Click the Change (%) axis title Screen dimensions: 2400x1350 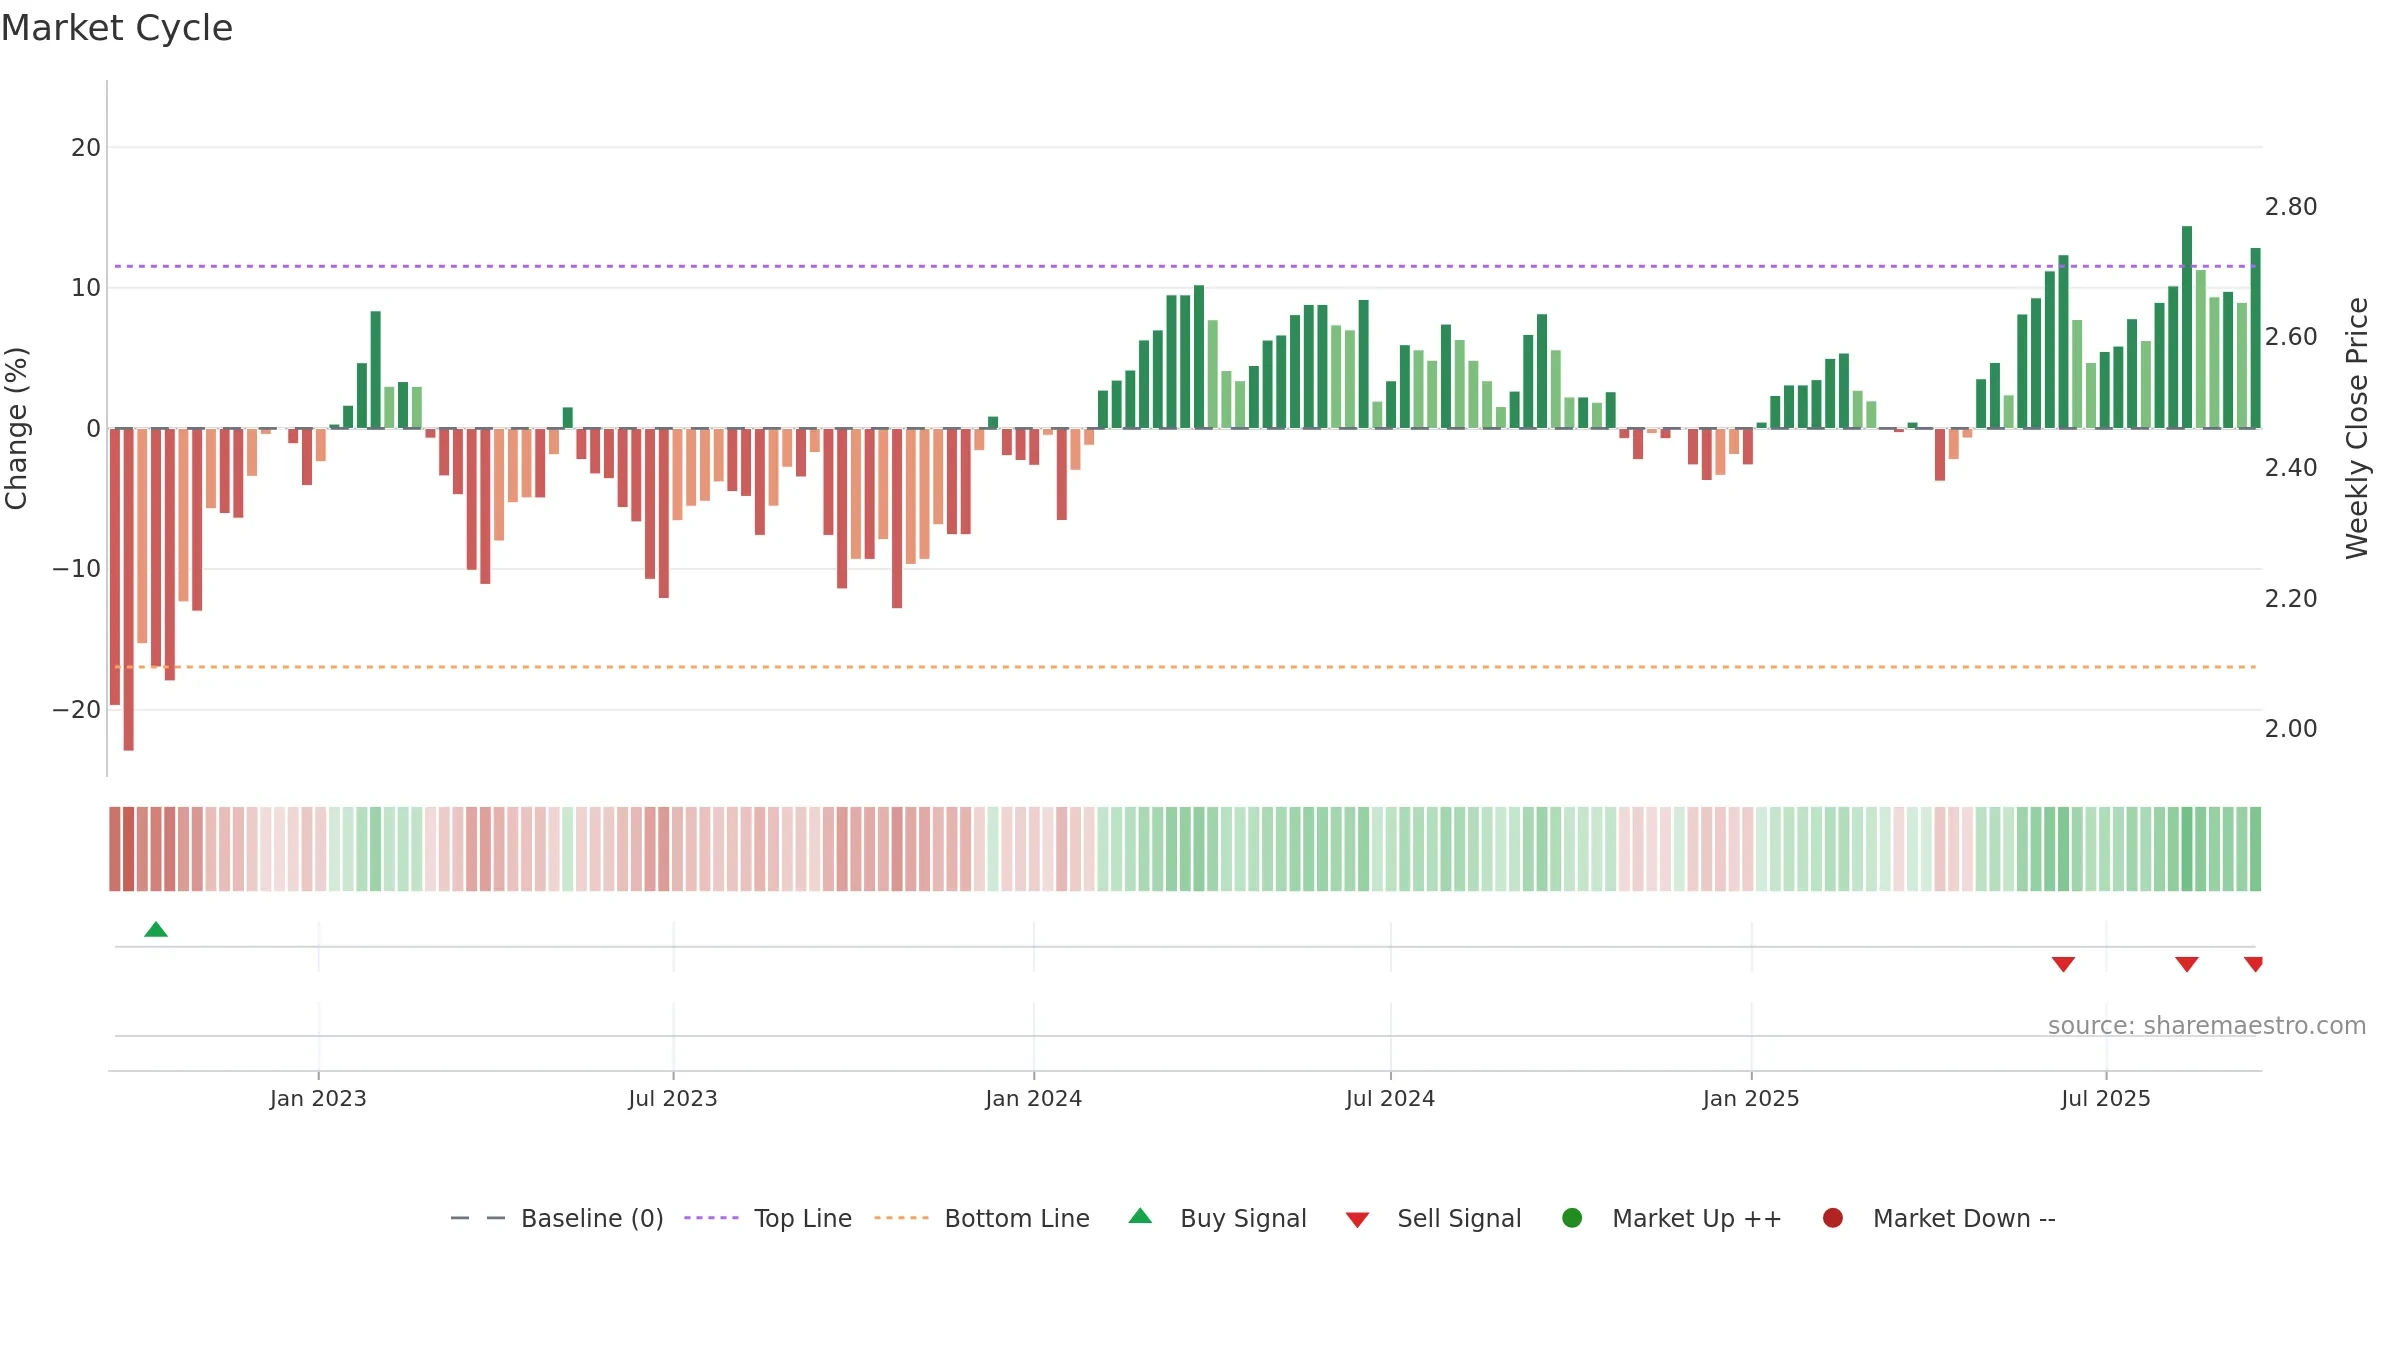click(16, 428)
